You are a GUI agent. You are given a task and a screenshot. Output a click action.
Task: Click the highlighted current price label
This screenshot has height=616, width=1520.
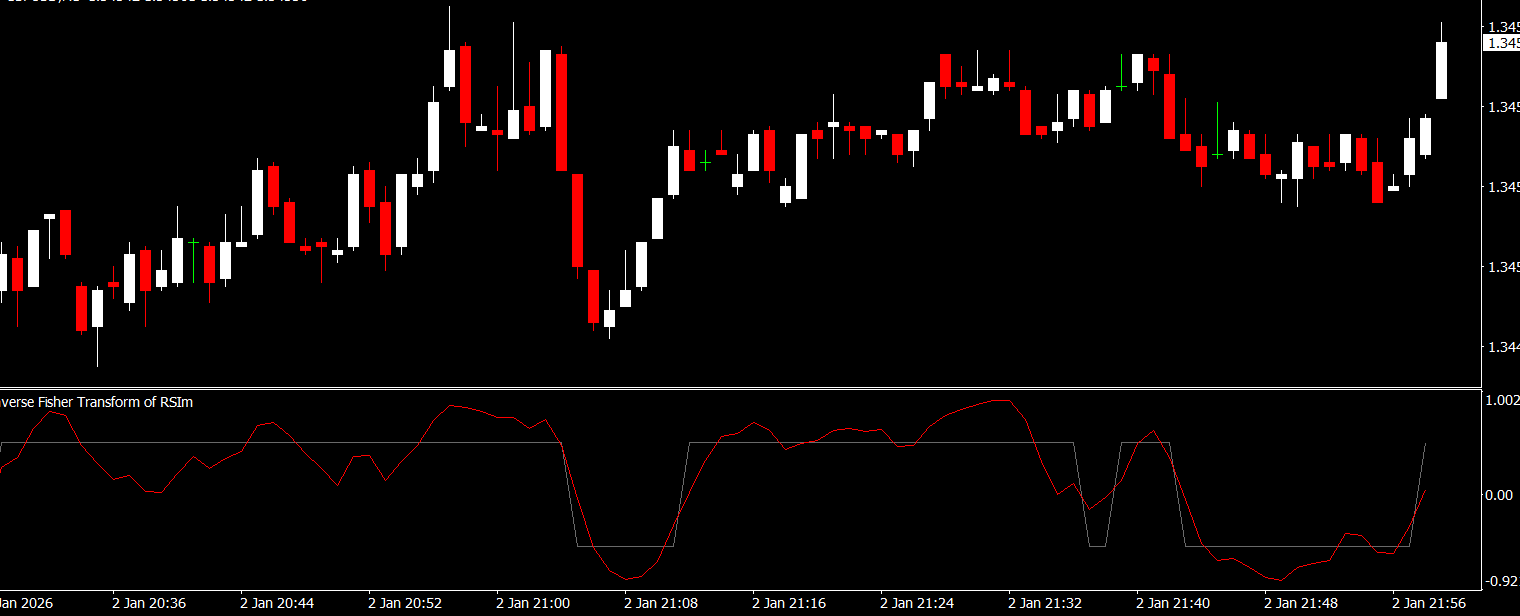(x=1502, y=43)
